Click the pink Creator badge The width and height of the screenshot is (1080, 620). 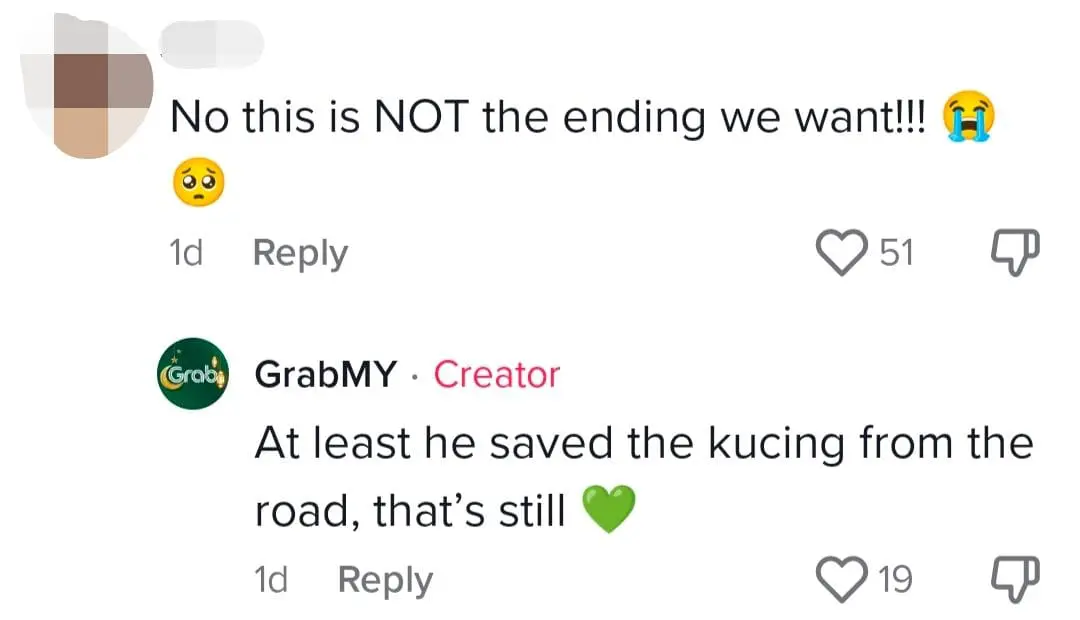(496, 375)
